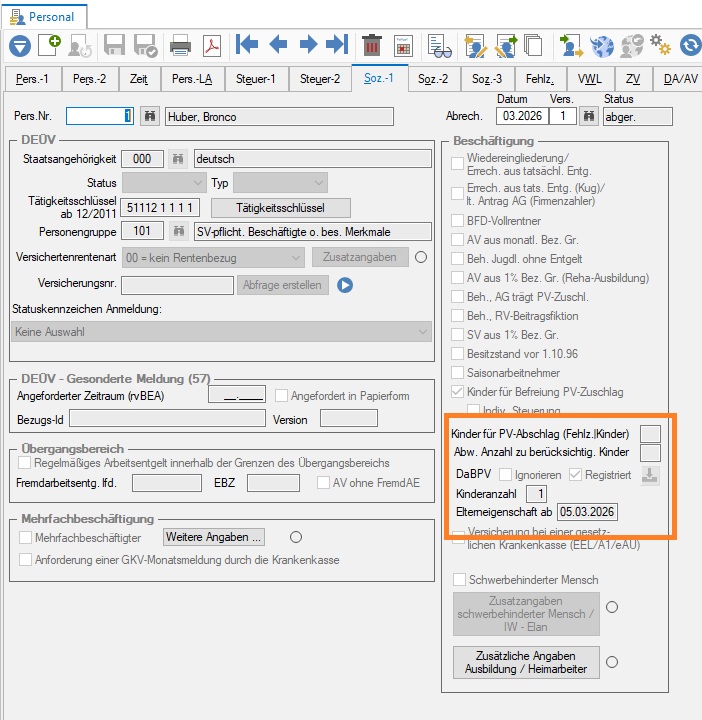This screenshot has height=720, width=702.
Task: Open the Fehlz. tab
Action: [540, 79]
